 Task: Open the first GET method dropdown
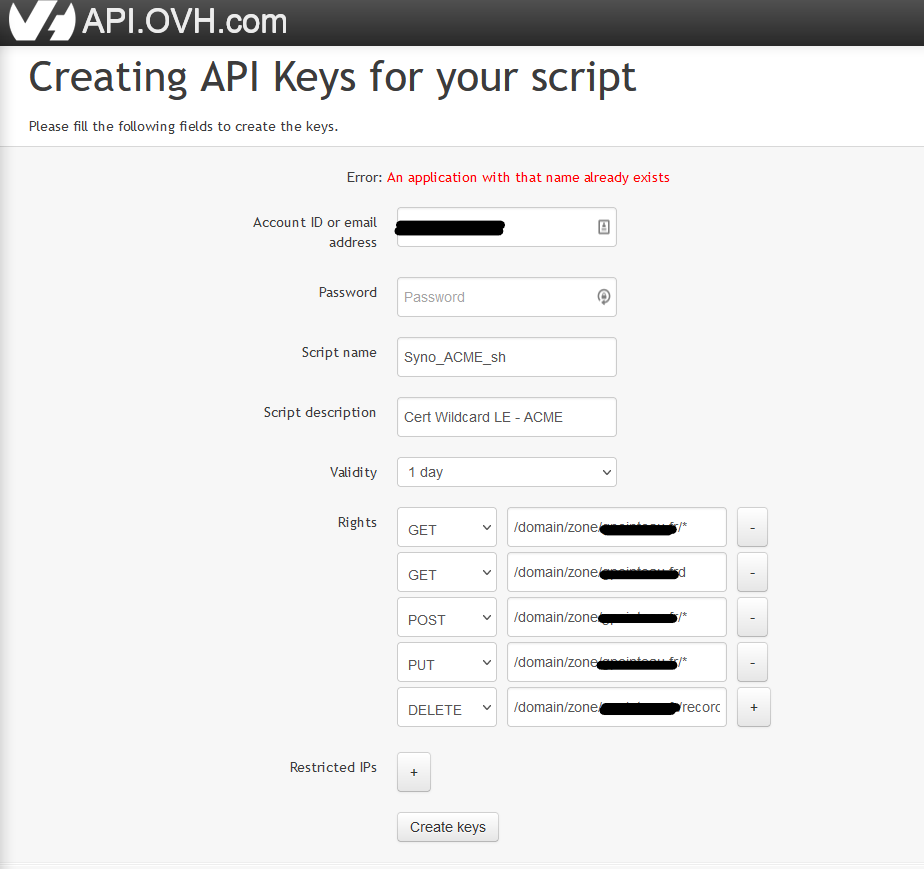pyautogui.click(x=447, y=527)
